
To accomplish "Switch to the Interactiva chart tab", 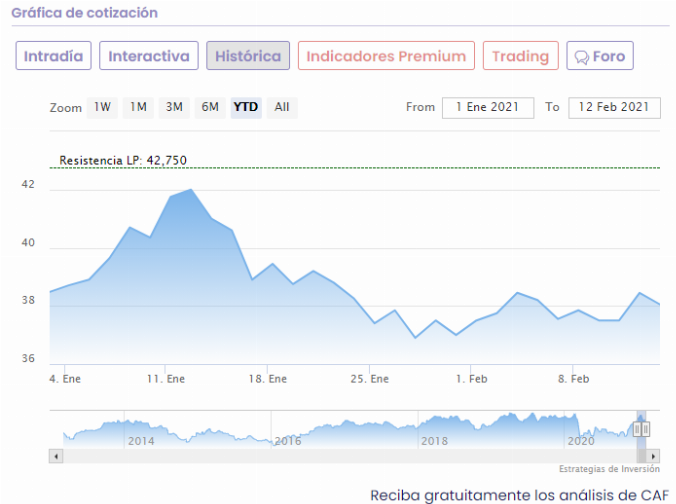I will tap(149, 56).
